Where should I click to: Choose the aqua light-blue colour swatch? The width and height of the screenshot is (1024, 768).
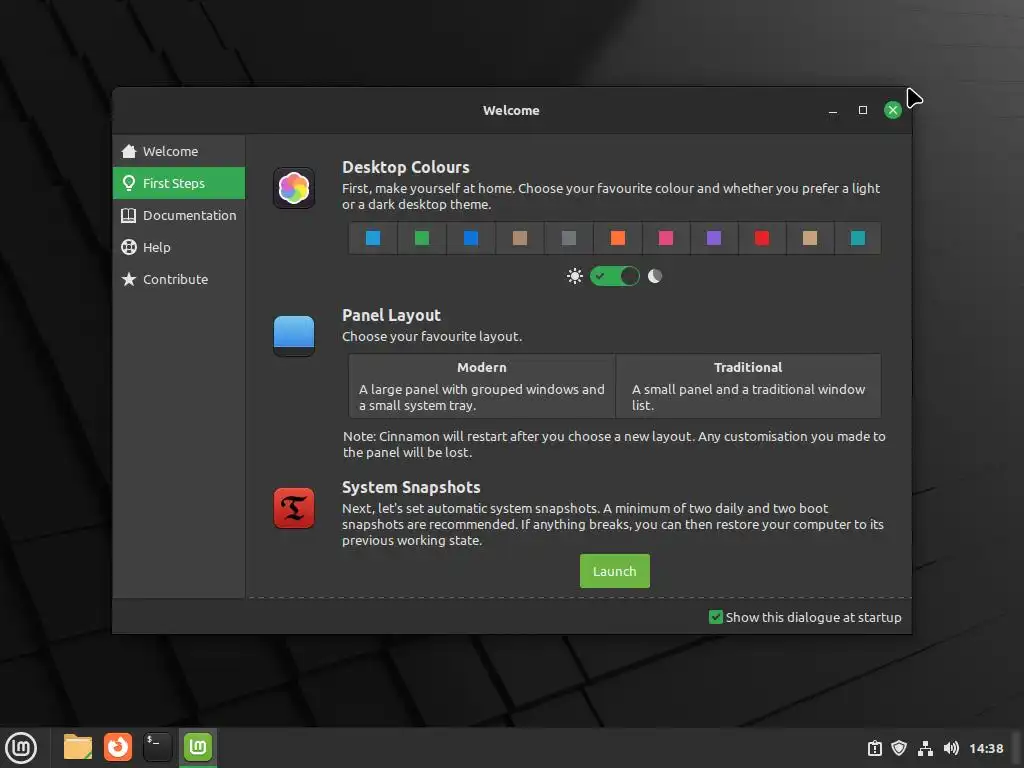(x=373, y=238)
